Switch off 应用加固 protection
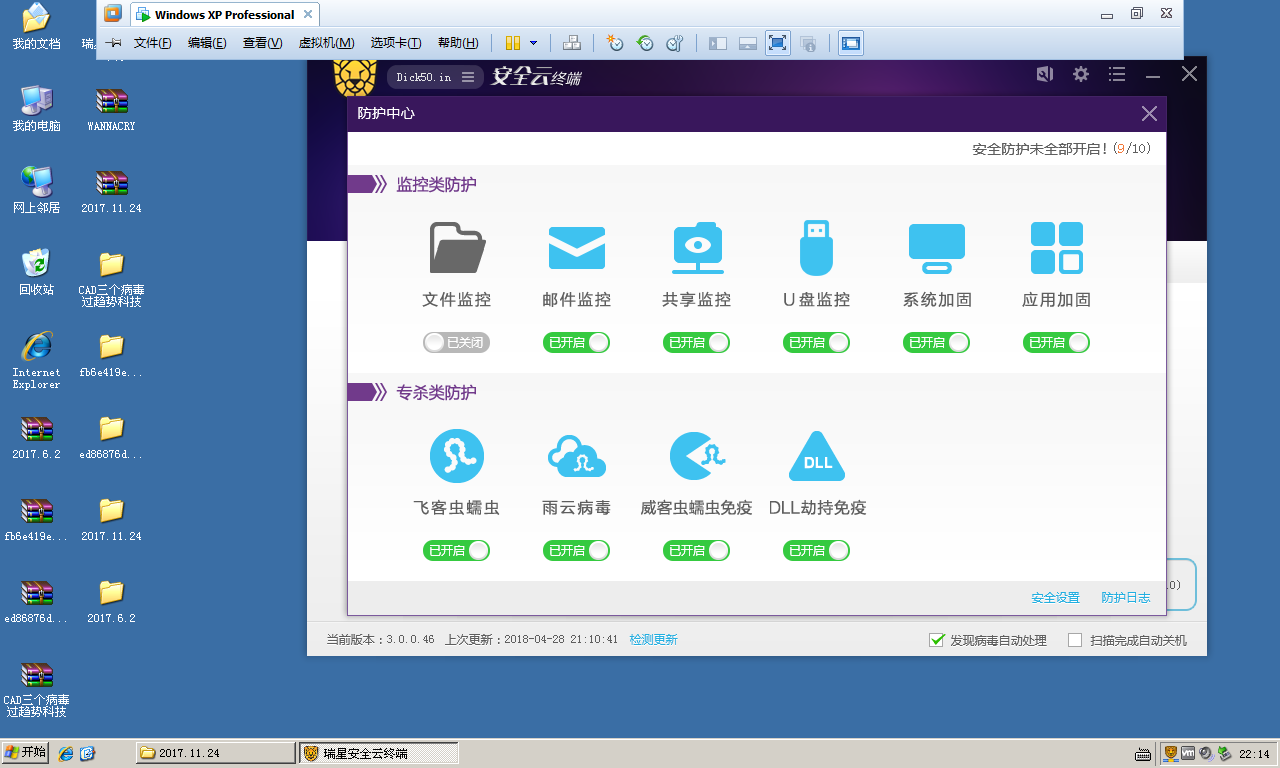Image resolution: width=1280 pixels, height=768 pixels. coord(1057,343)
